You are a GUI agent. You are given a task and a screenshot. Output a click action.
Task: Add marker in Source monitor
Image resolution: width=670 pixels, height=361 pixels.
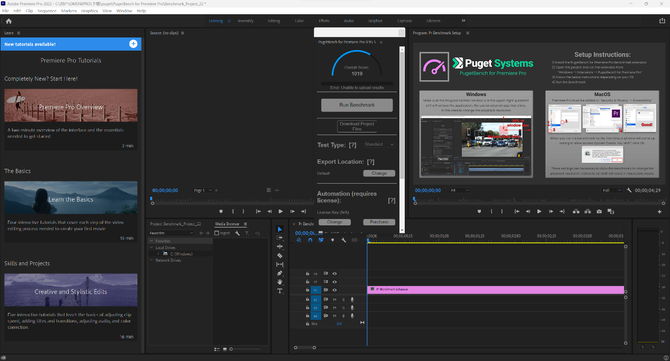(x=221, y=211)
